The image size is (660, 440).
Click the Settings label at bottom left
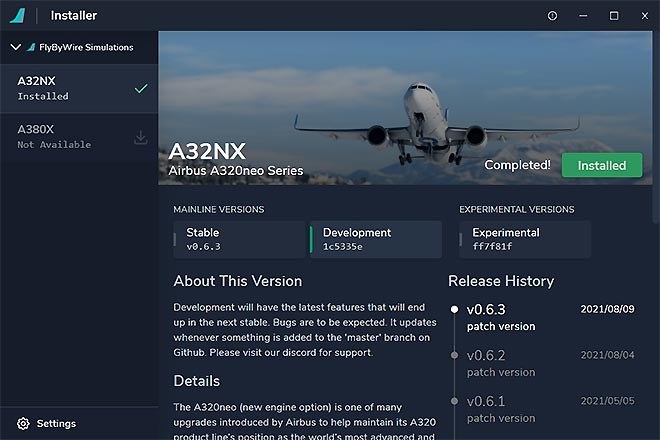(56, 423)
